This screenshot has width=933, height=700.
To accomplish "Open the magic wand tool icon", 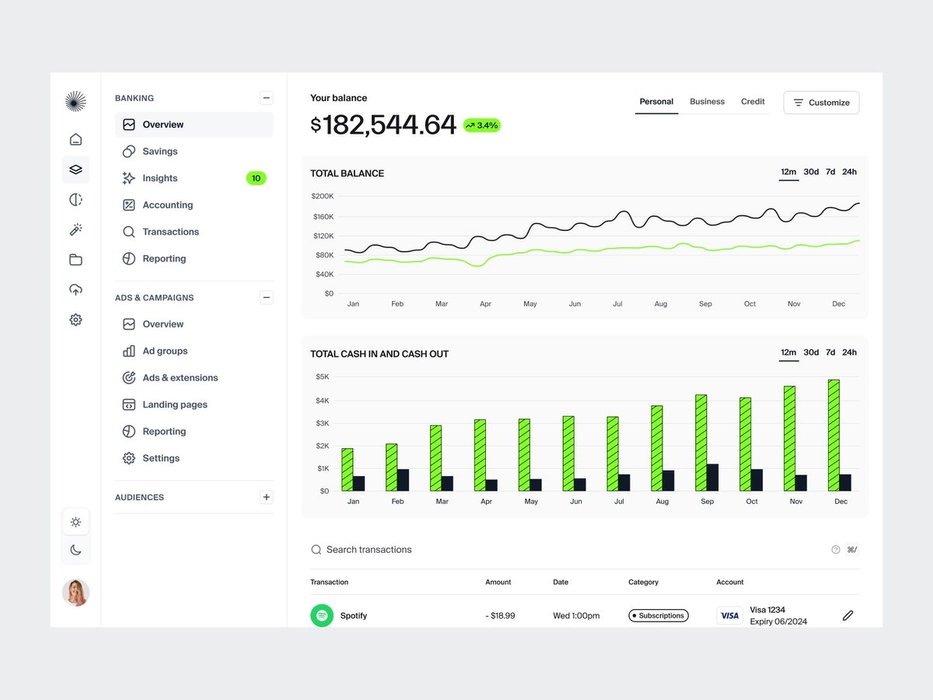I will tap(76, 230).
